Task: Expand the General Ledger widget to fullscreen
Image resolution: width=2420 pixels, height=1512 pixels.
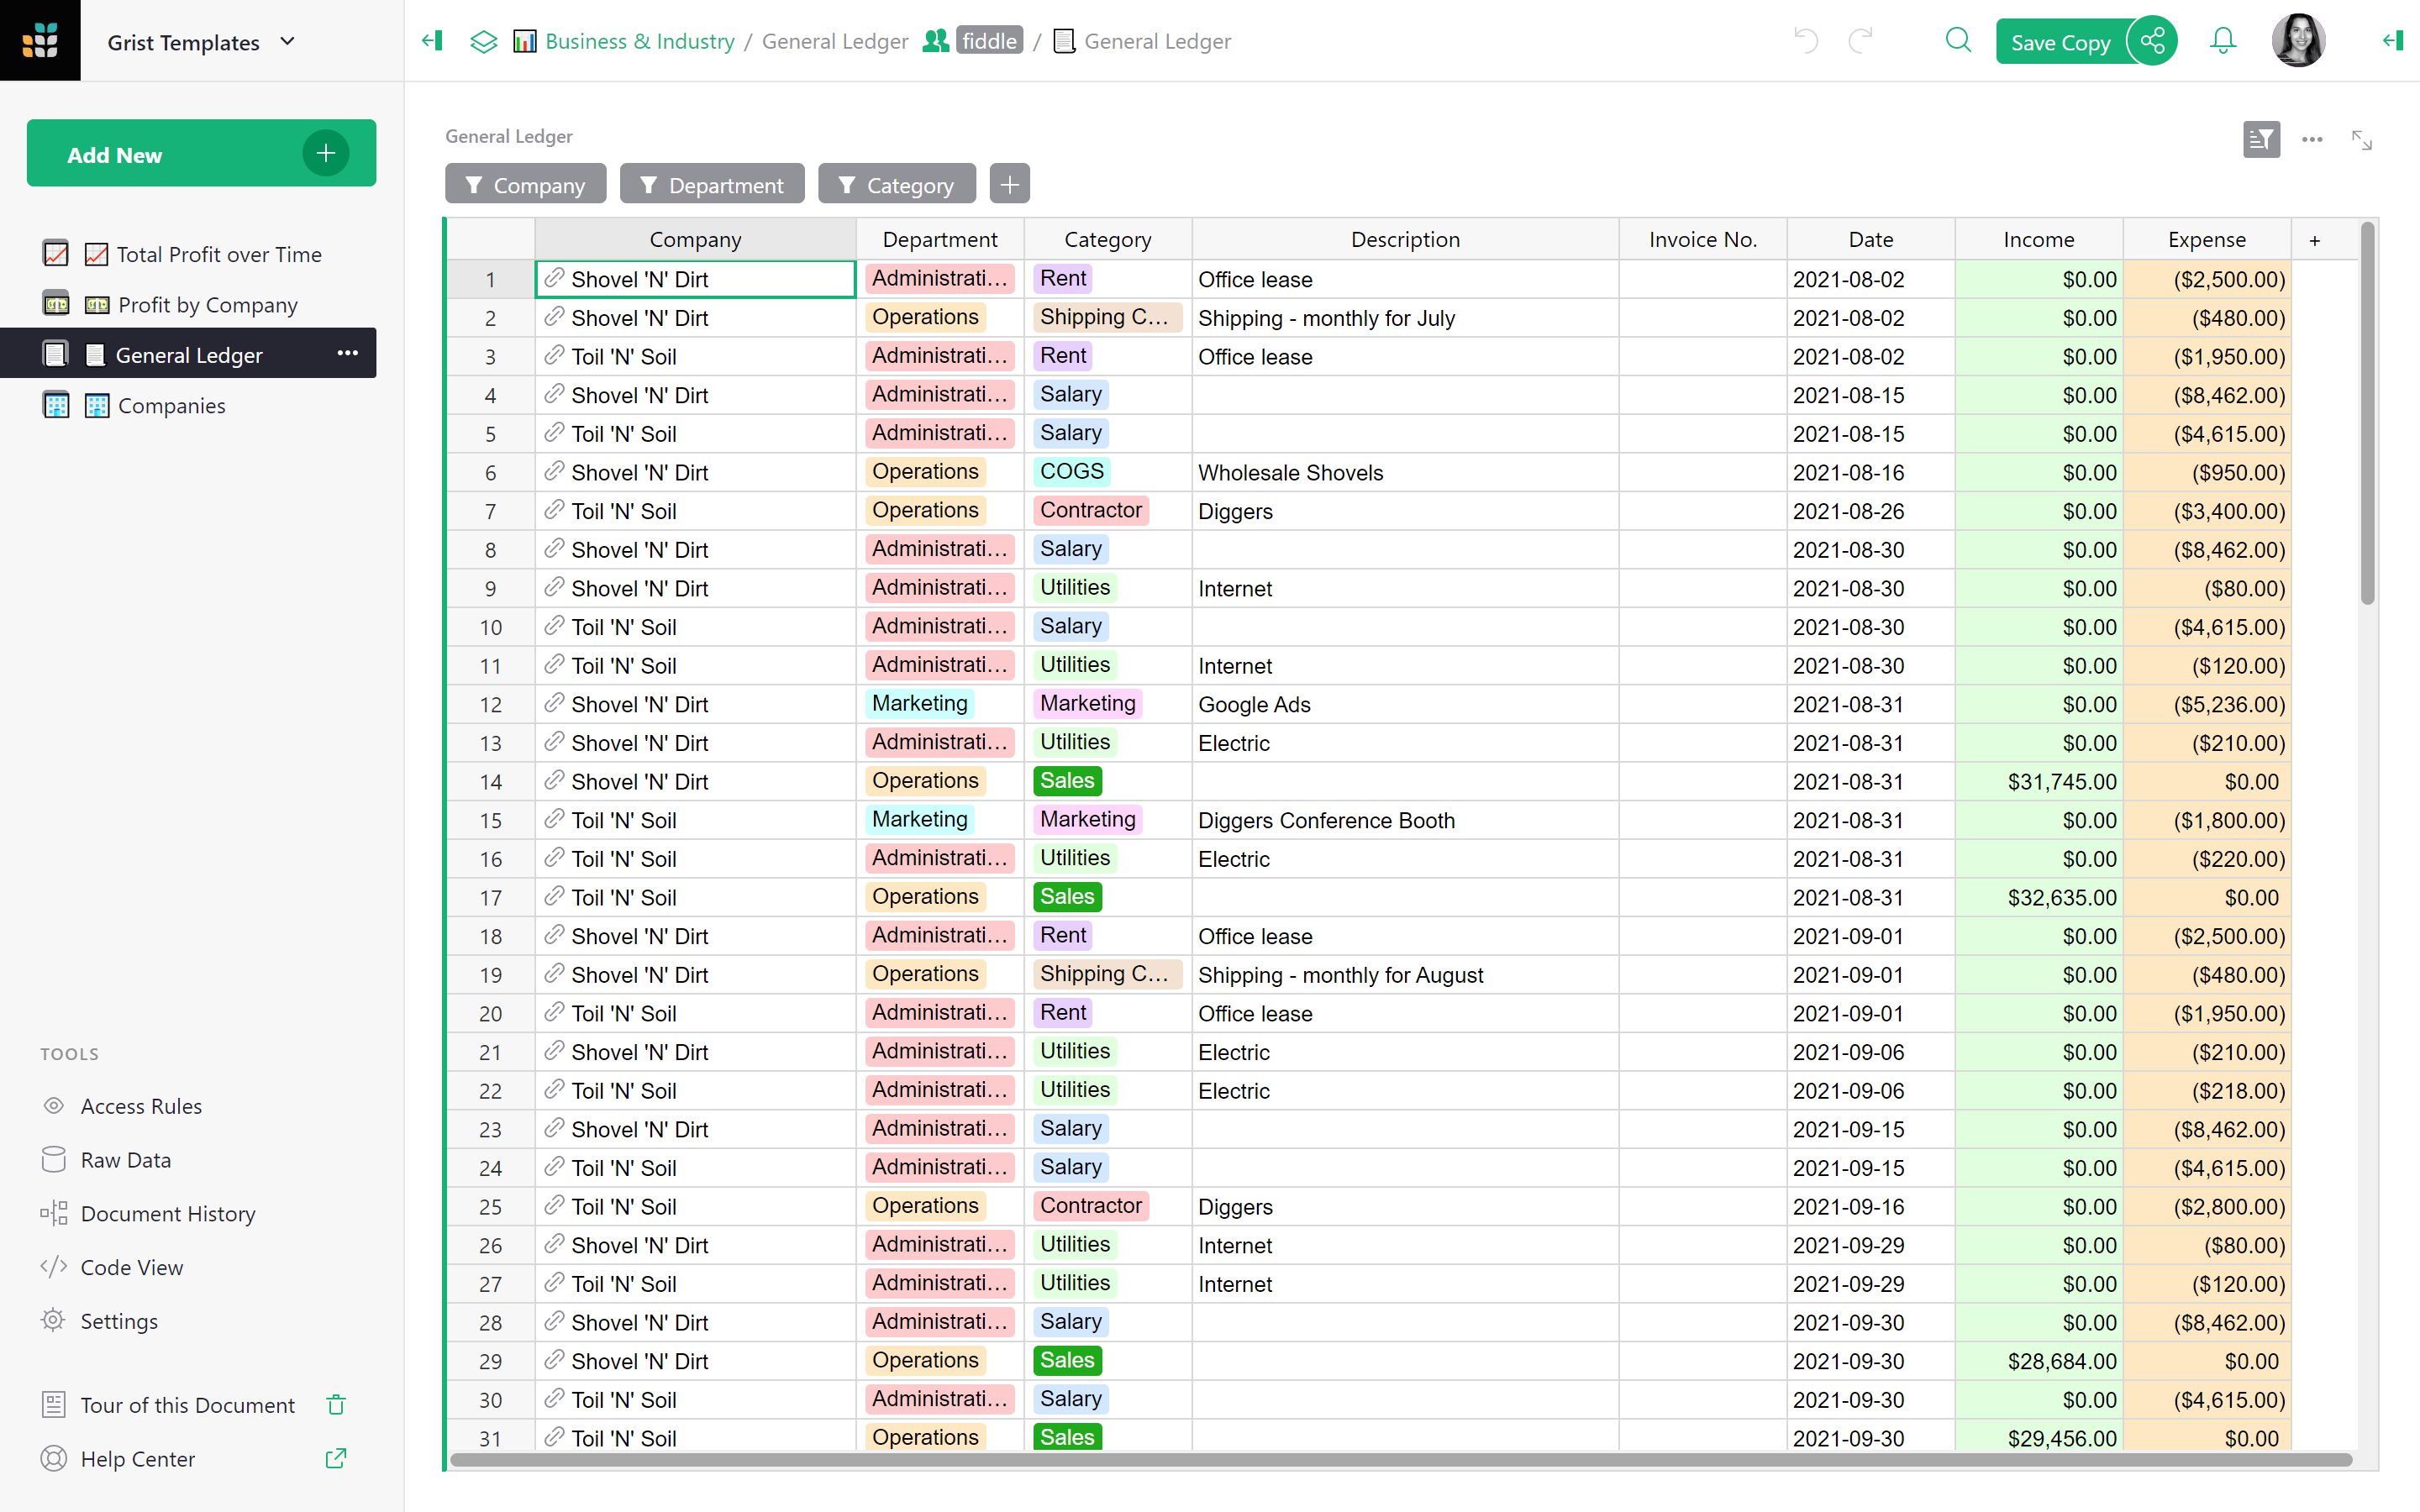Action: [2361, 140]
